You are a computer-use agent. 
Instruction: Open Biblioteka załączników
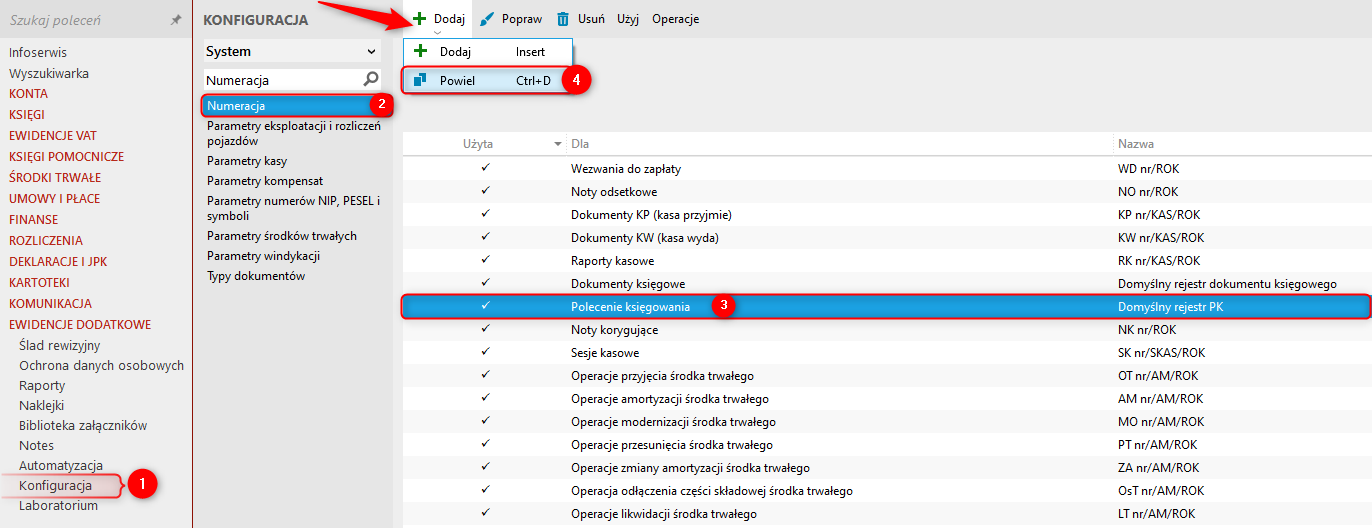[x=83, y=426]
